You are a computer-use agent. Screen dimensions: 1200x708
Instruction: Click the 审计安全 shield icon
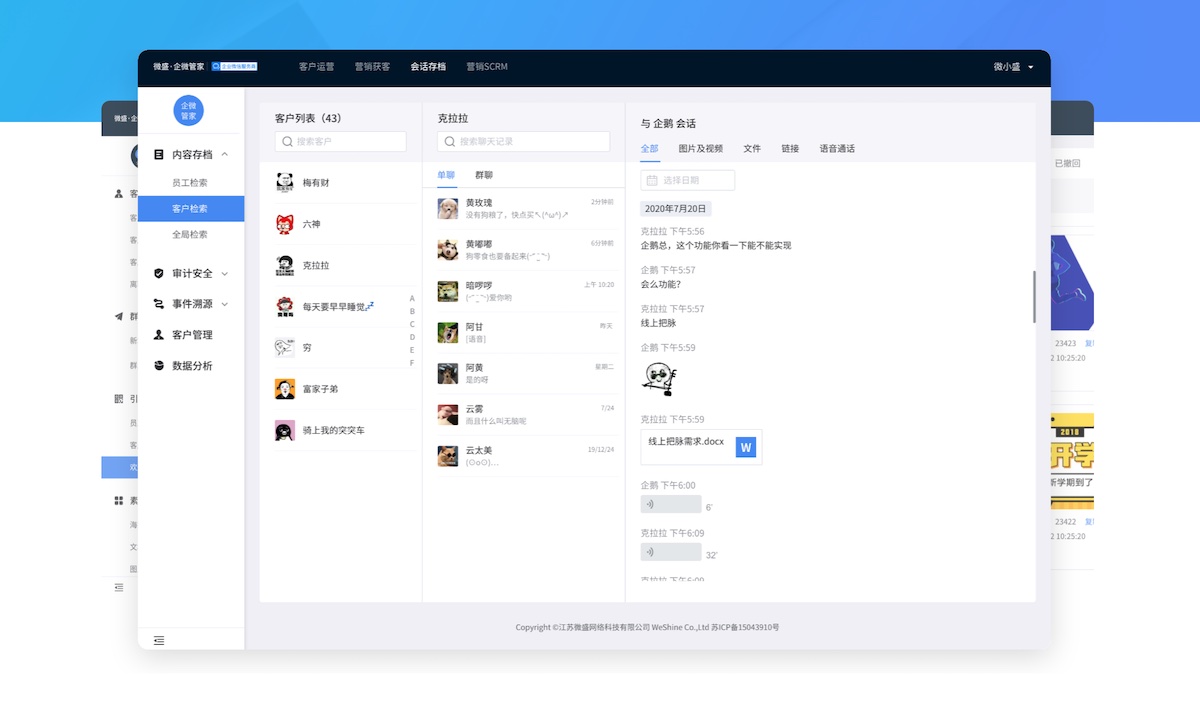159,273
